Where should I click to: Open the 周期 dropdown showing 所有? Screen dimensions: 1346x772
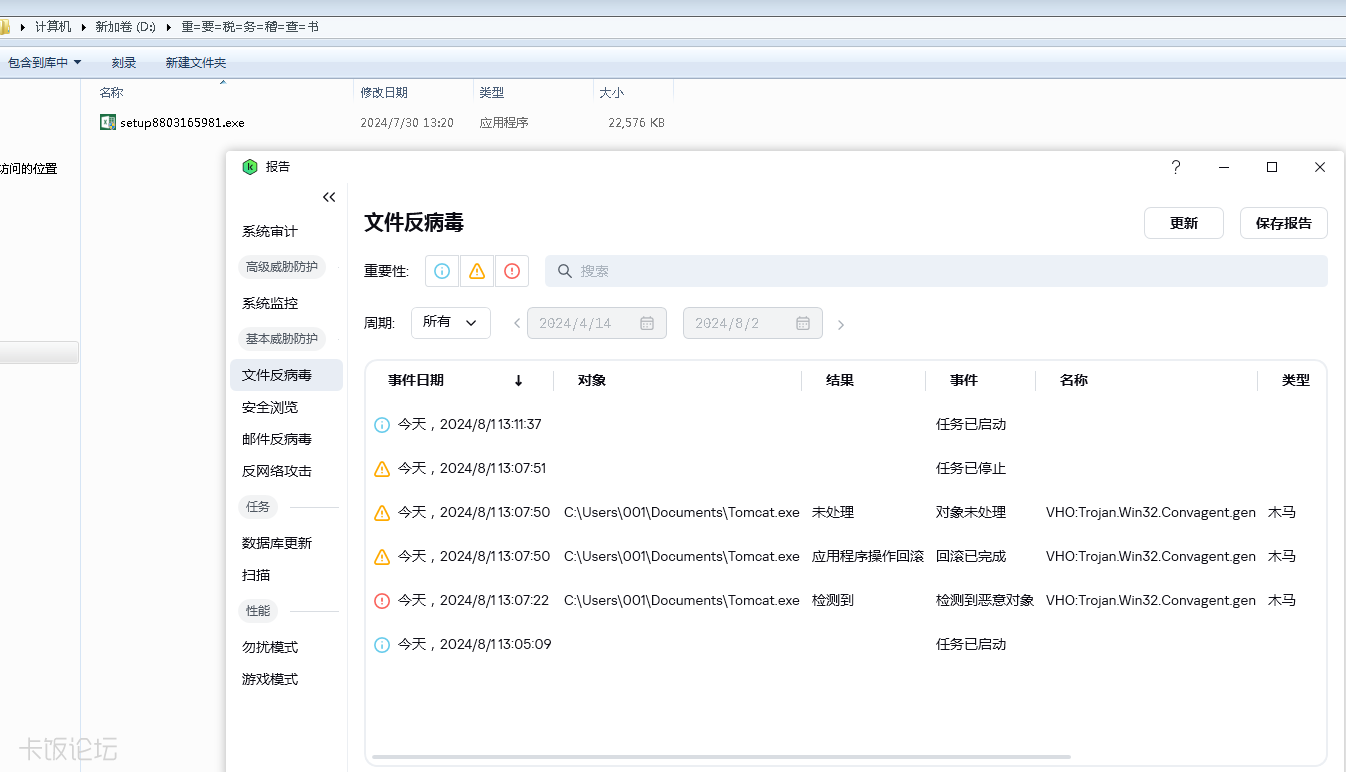pos(451,323)
